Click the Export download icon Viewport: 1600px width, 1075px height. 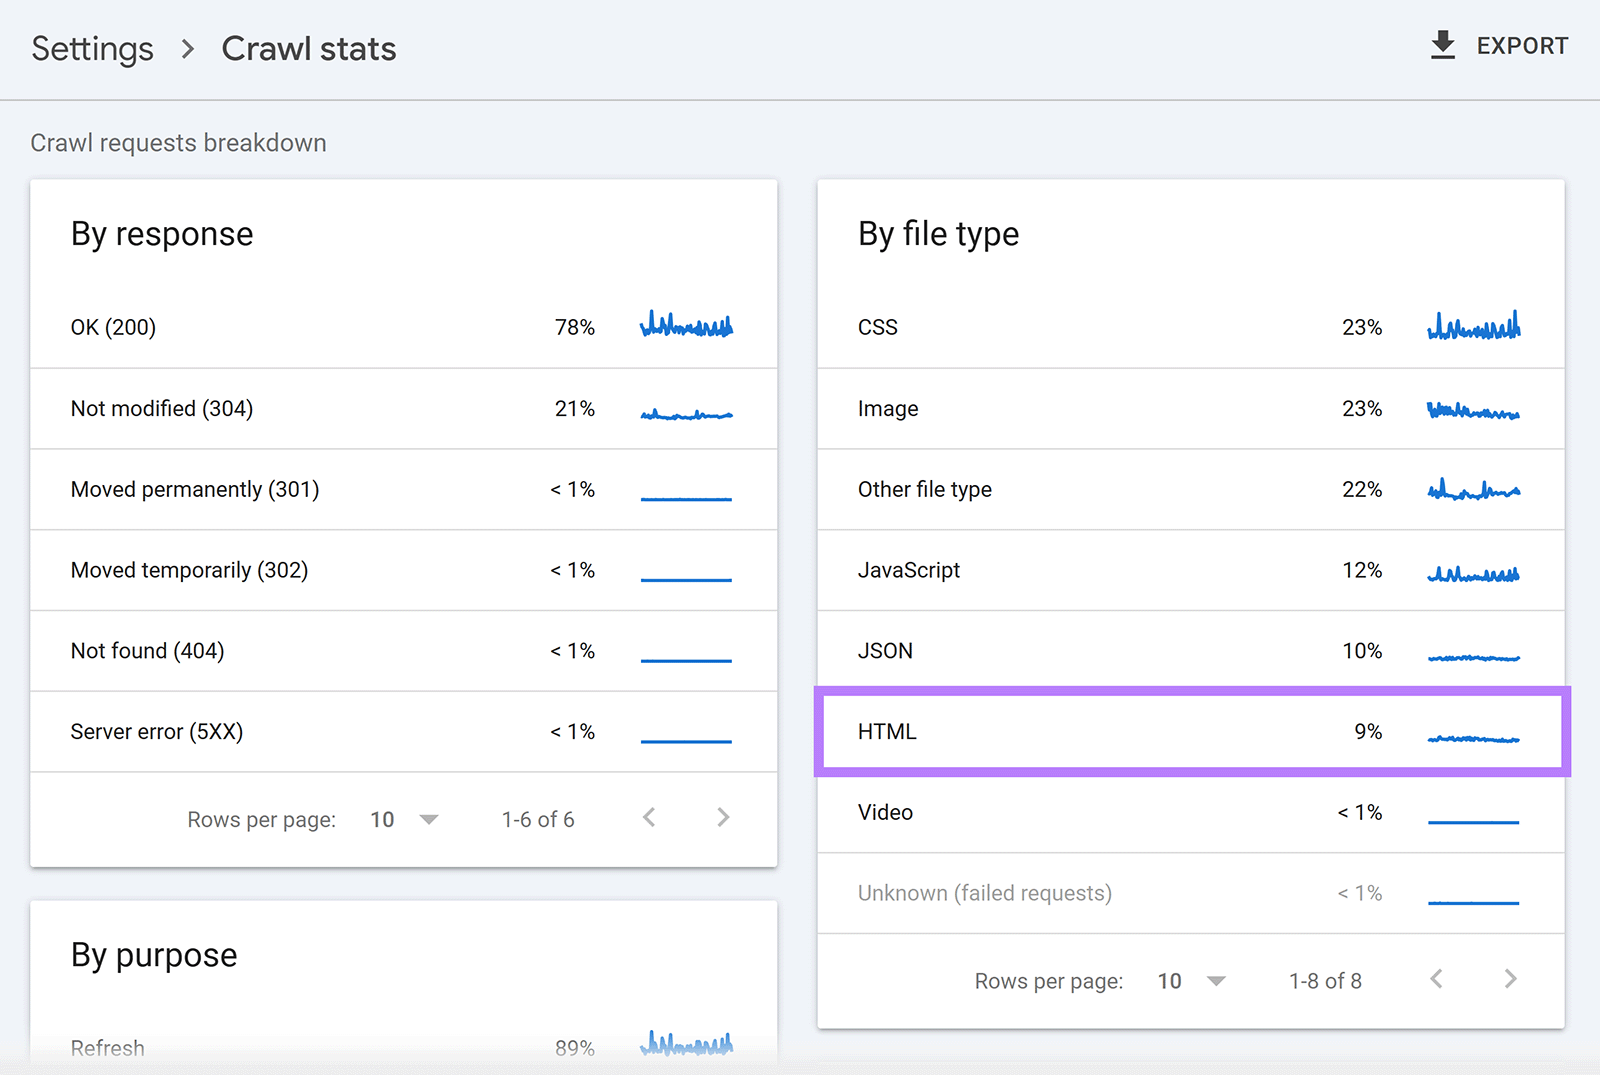[x=1442, y=45]
